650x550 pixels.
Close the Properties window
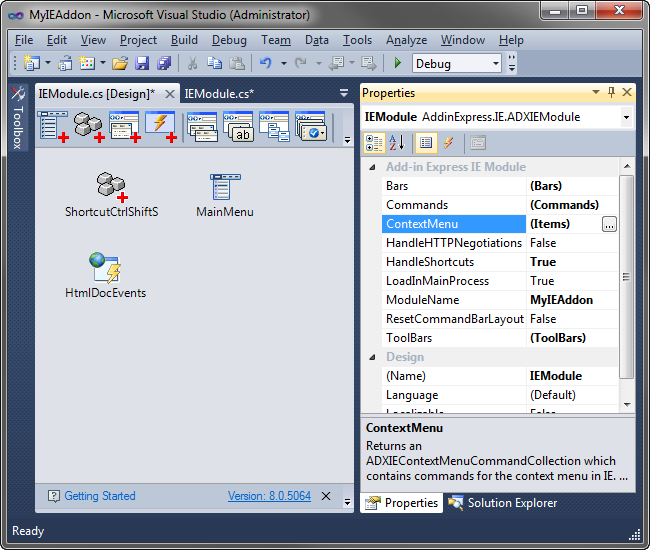[x=627, y=92]
